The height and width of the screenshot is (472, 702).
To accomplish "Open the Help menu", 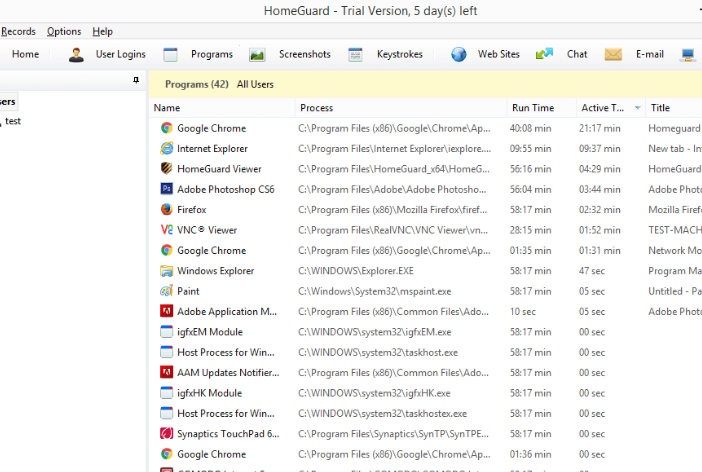I will [103, 31].
